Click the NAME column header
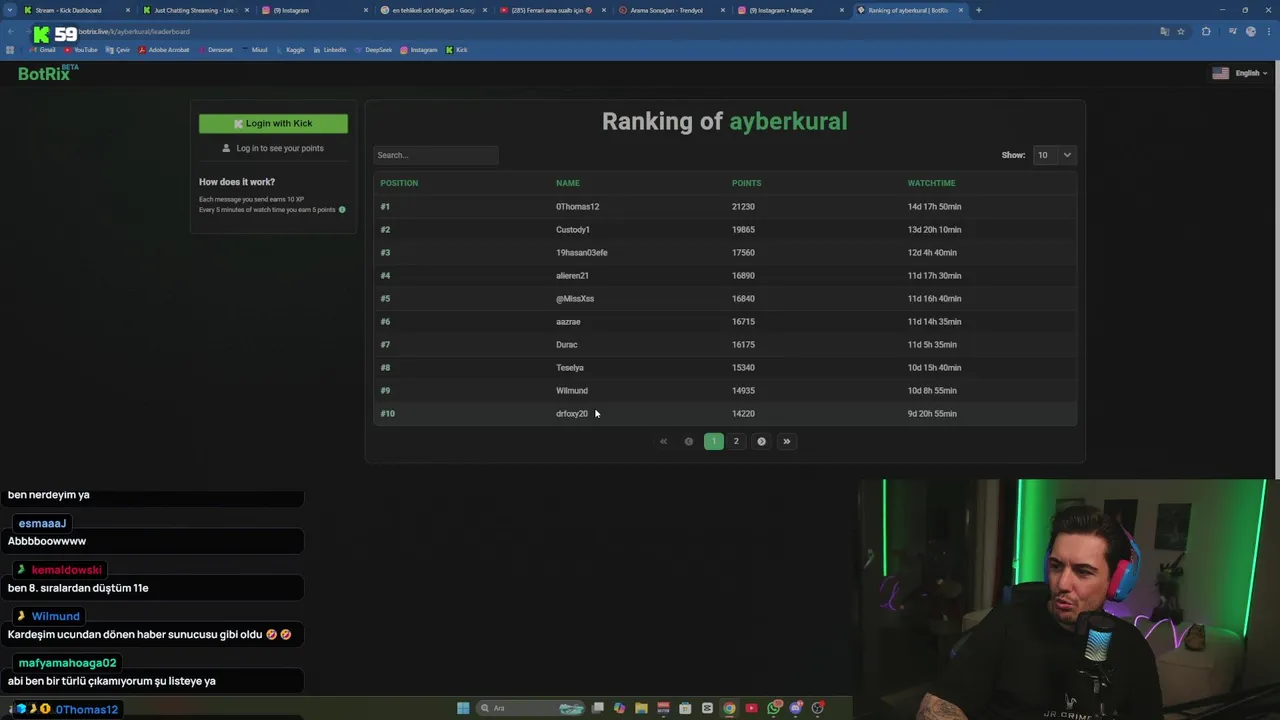 [567, 183]
